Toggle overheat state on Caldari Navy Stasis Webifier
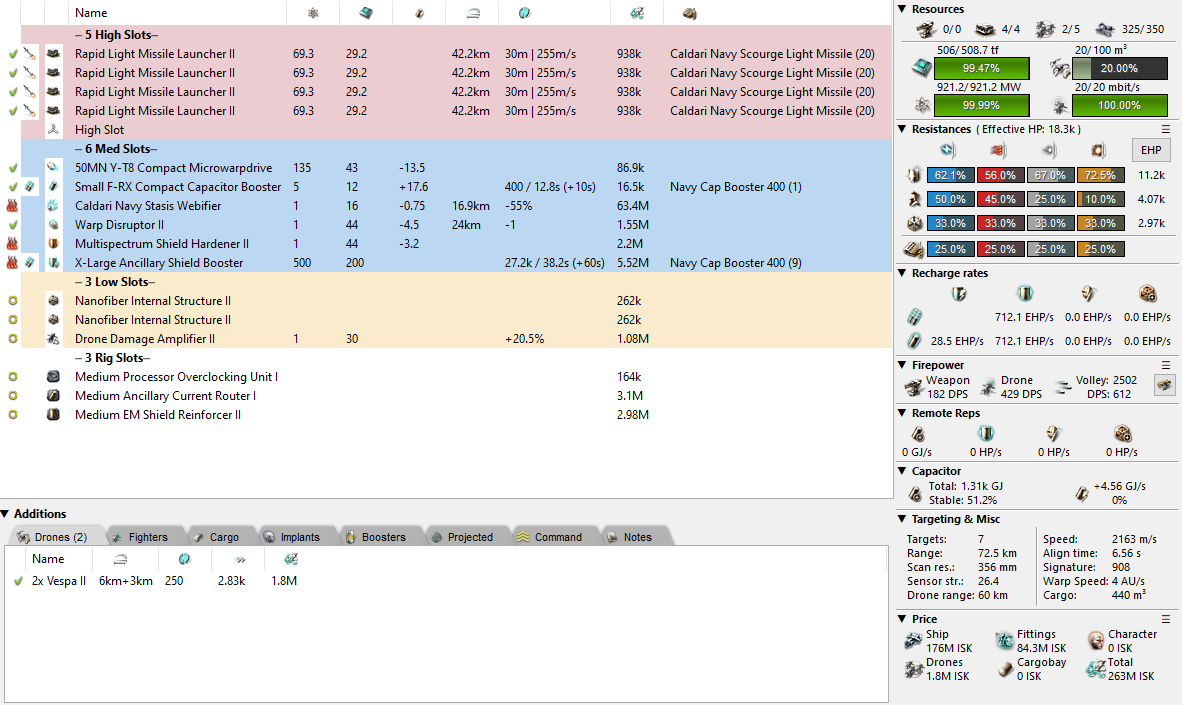1182x705 pixels. (x=12, y=206)
